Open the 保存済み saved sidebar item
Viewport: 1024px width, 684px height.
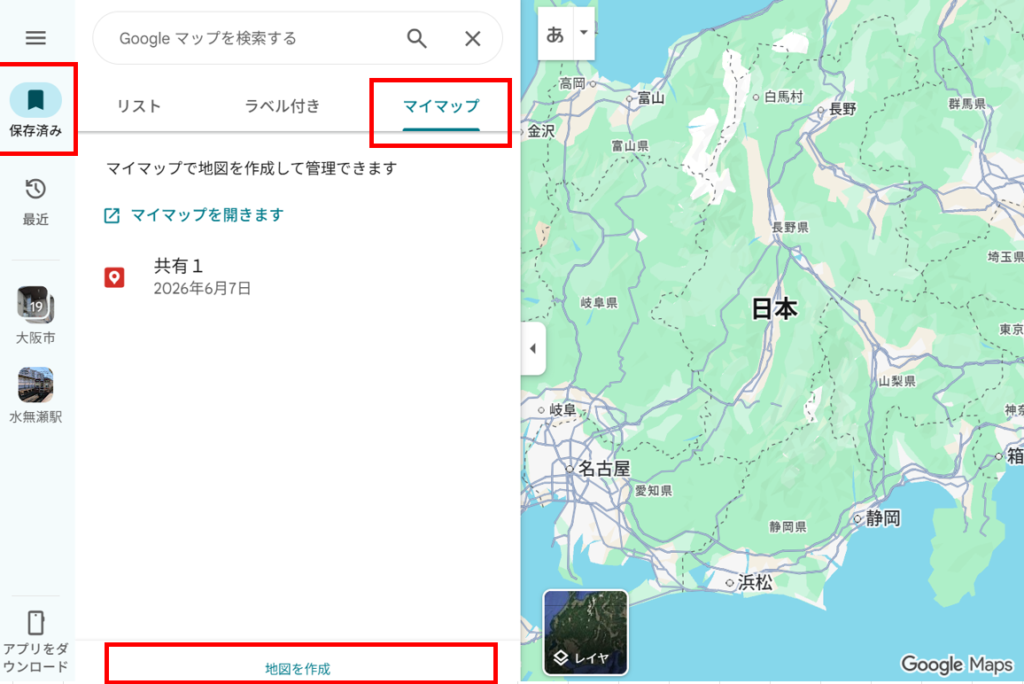35,110
